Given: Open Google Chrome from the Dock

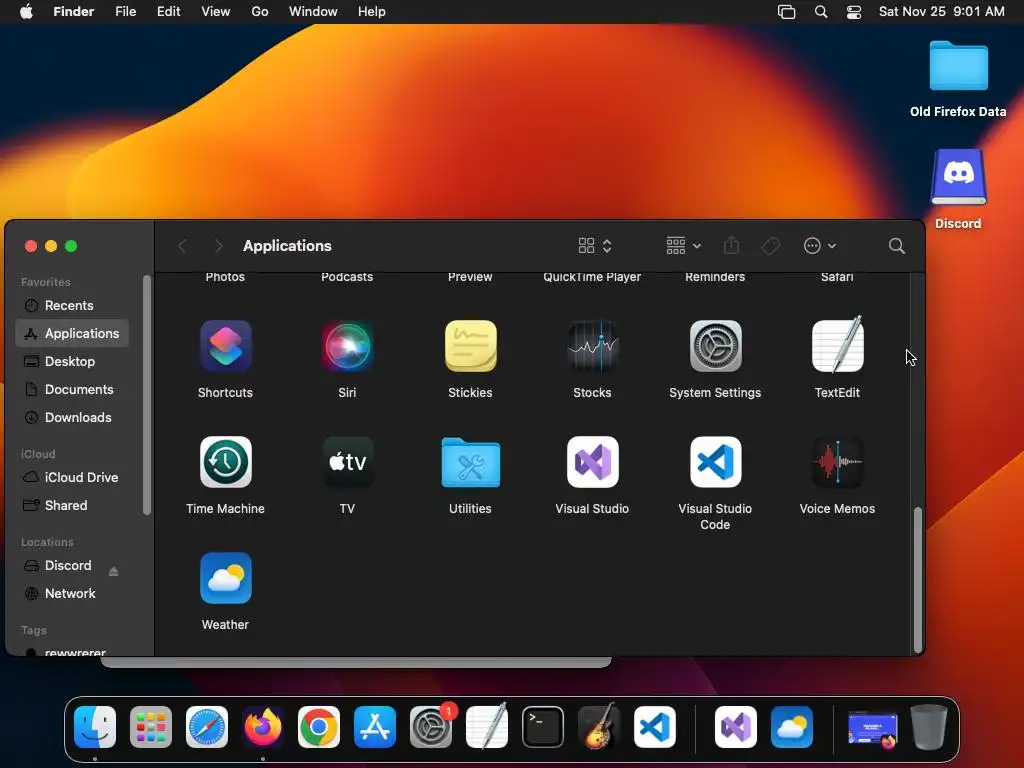Looking at the screenshot, I should [319, 727].
